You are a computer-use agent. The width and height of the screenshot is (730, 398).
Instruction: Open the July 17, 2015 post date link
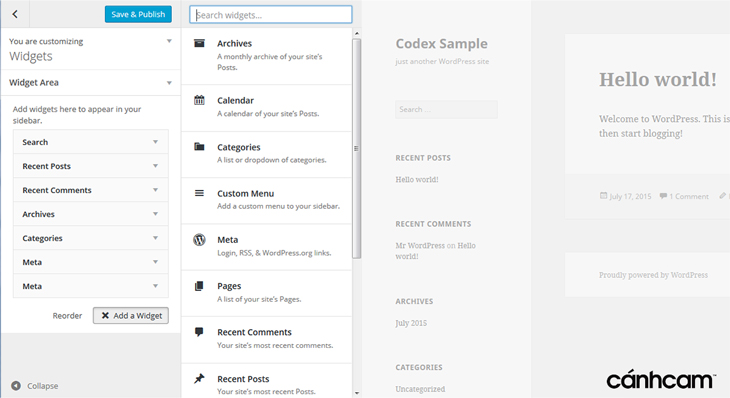pyautogui.click(x=630, y=196)
